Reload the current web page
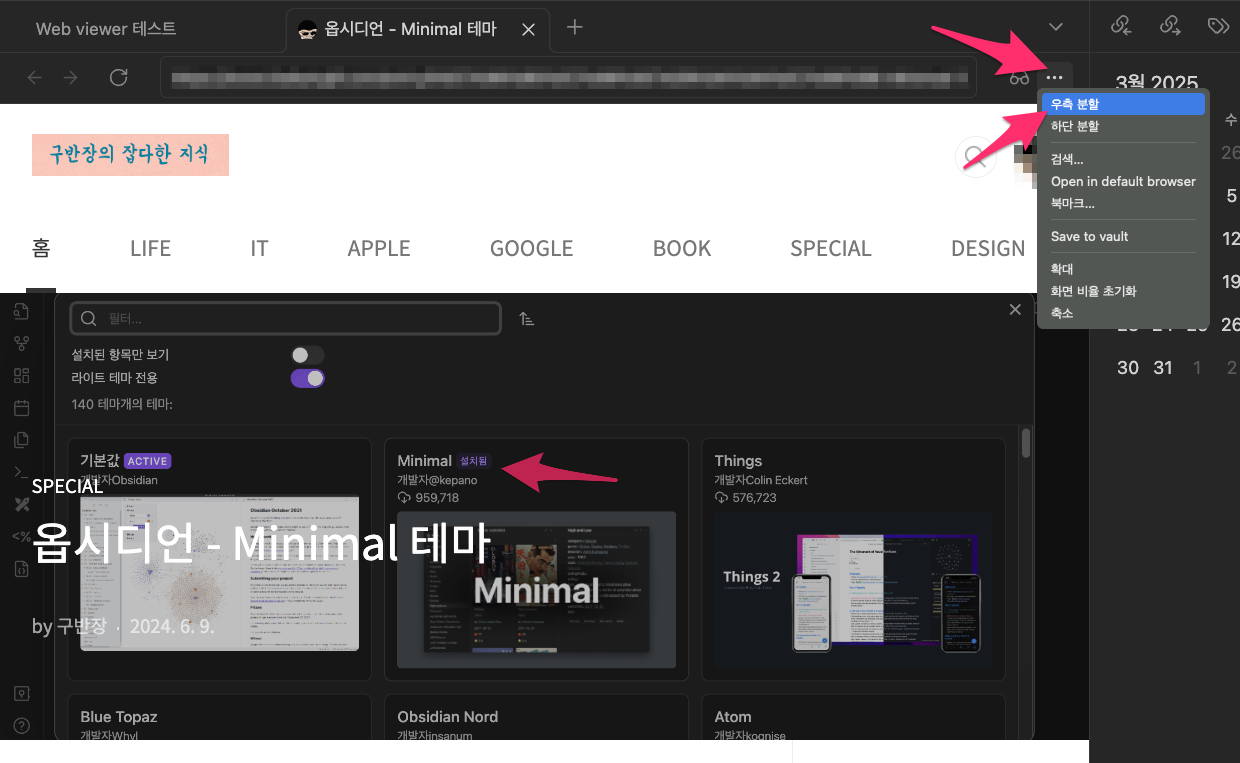This screenshot has width=1240, height=763. (118, 77)
